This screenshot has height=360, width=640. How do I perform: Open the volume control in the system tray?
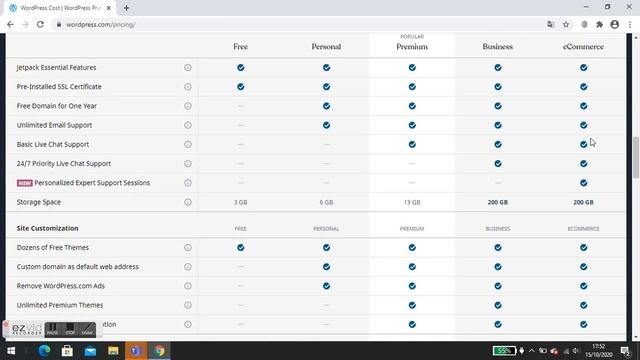576,351
